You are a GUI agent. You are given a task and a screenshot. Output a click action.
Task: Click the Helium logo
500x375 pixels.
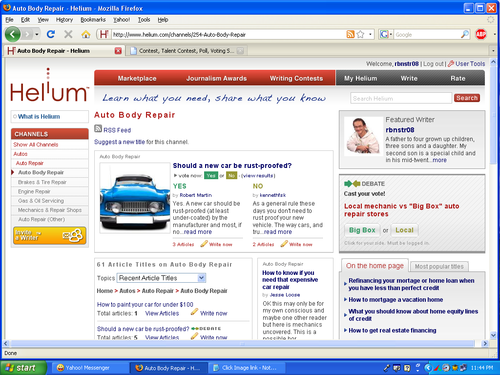(x=49, y=86)
